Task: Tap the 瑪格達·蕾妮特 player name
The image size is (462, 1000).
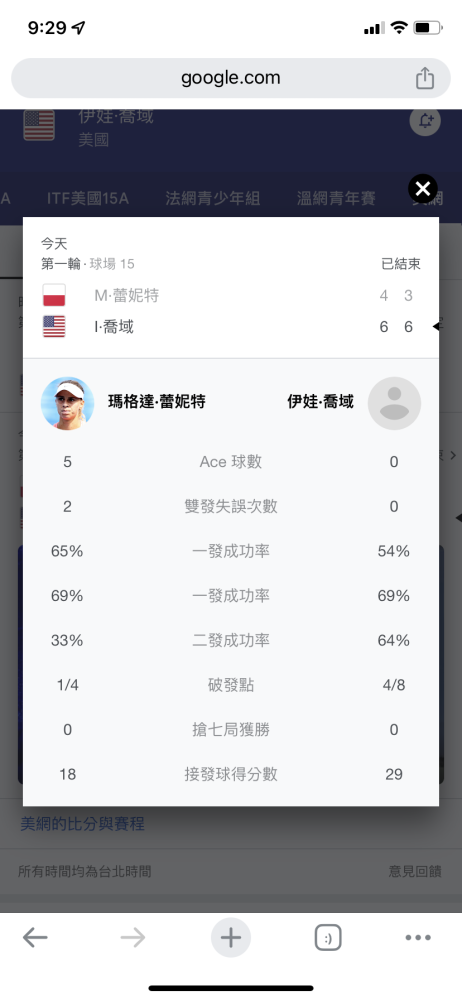Action: (157, 402)
